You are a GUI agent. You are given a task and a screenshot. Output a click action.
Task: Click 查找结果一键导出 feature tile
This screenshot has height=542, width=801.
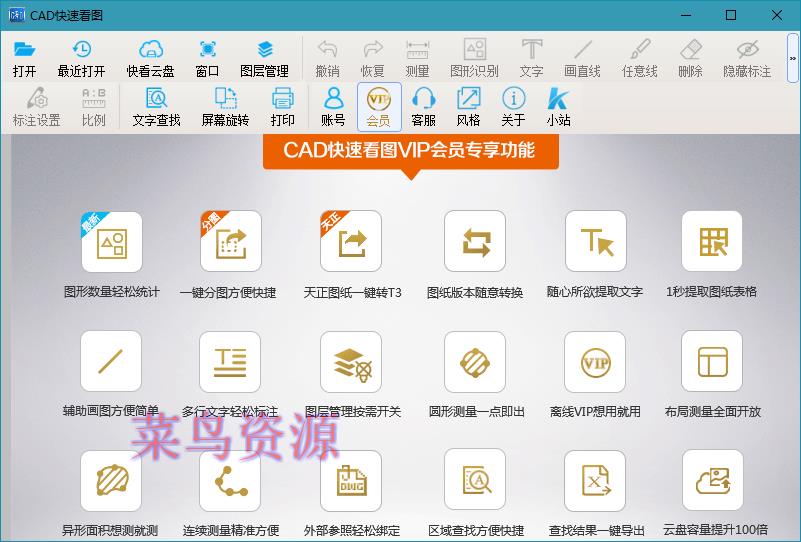click(x=595, y=481)
